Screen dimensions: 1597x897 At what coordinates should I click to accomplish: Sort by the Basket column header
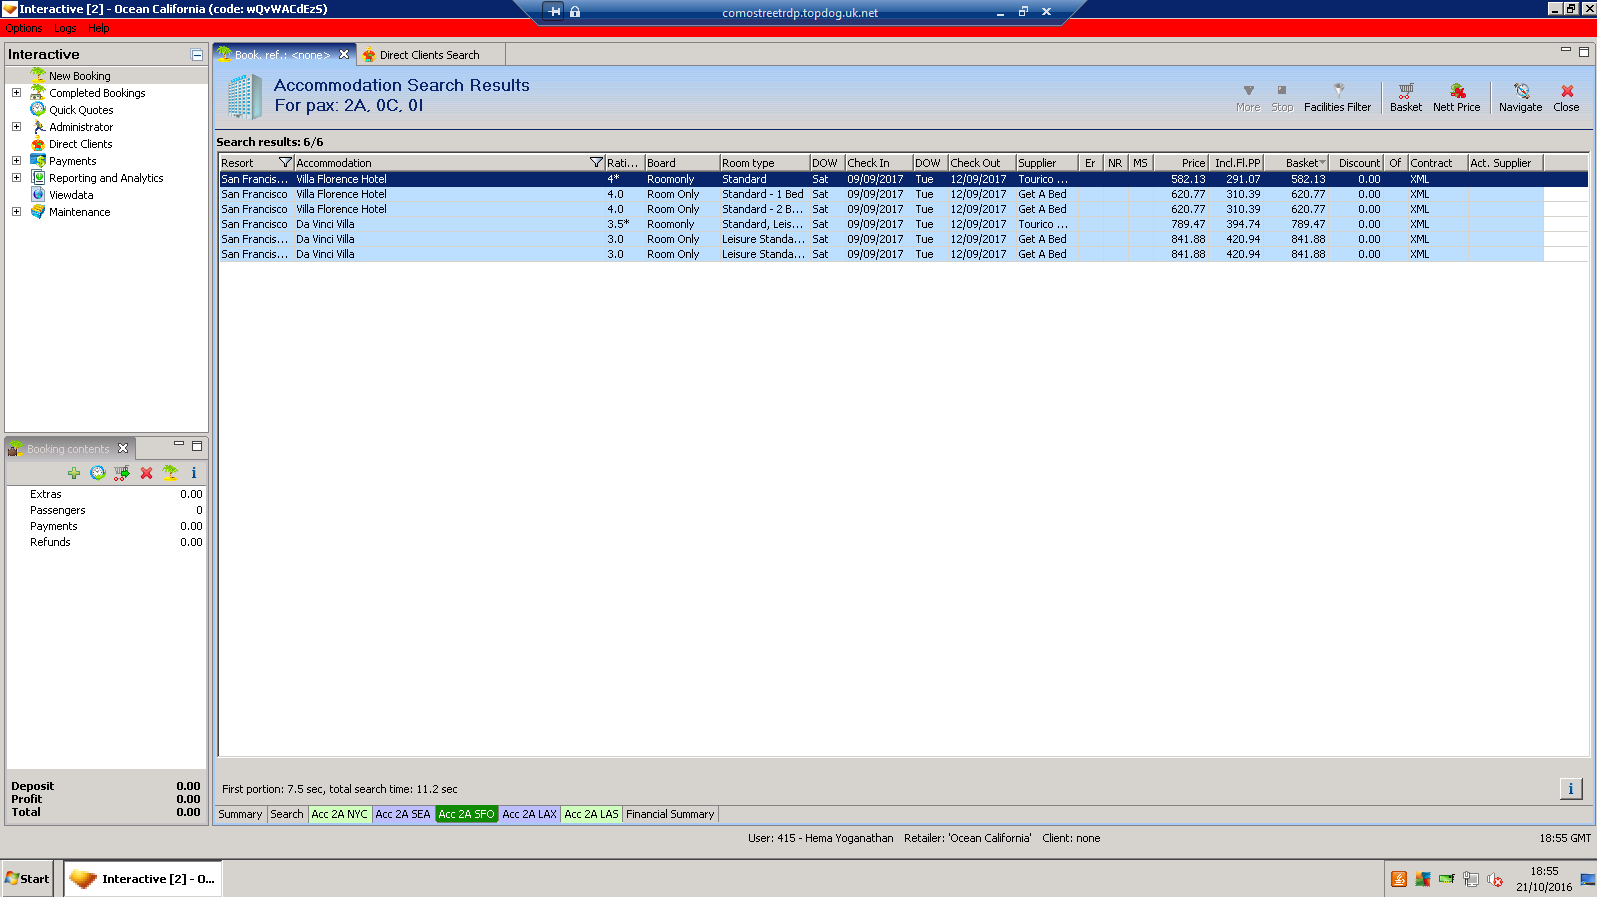[1298, 163]
